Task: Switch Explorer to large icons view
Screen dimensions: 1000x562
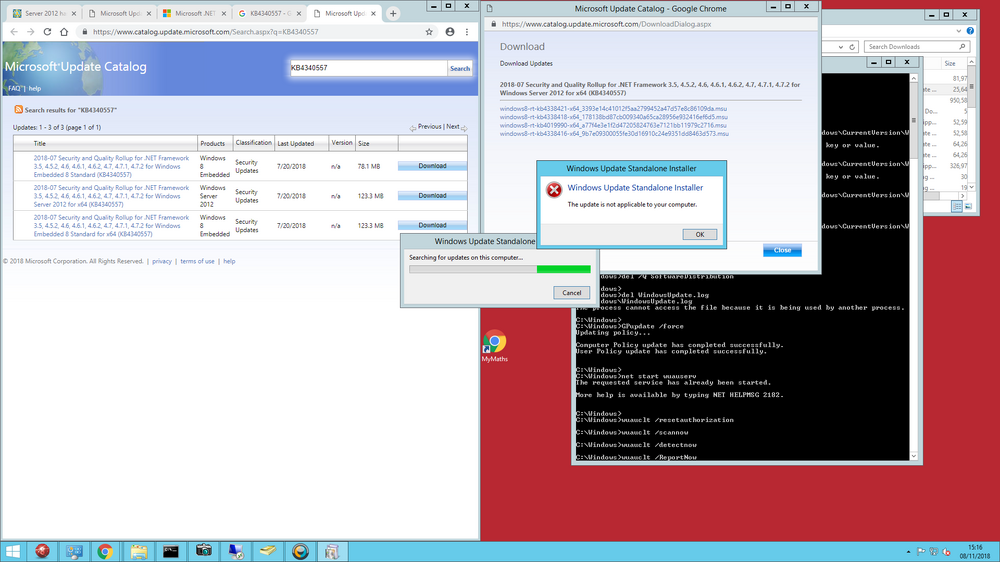Action: pos(968,206)
